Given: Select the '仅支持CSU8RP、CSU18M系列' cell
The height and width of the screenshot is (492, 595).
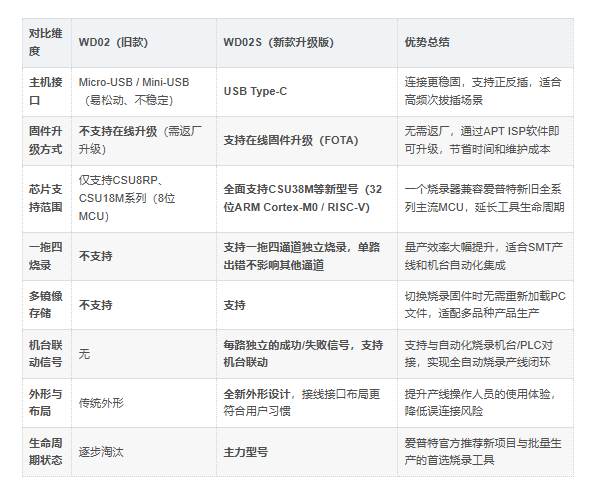Looking at the screenshot, I should click(x=144, y=199).
